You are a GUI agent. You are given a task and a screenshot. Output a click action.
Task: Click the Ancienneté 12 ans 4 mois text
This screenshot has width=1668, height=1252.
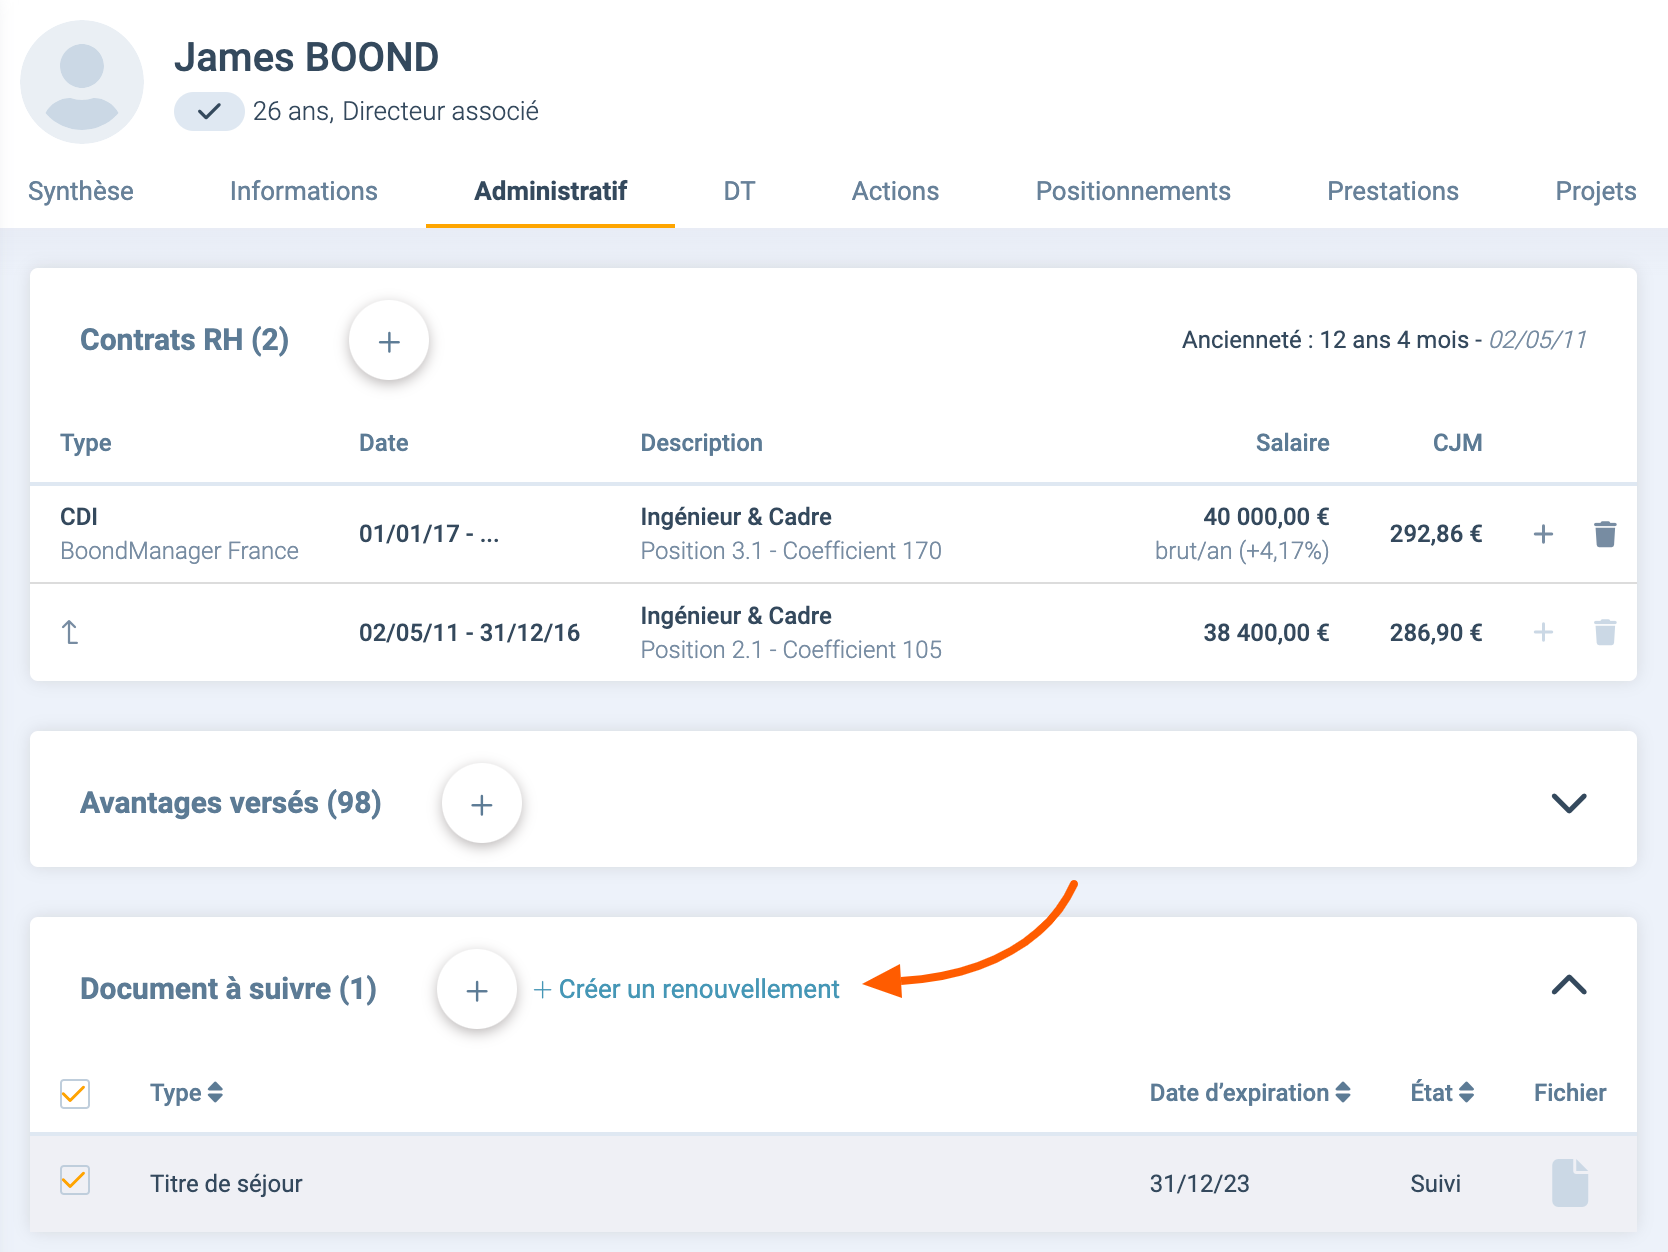point(1325,340)
